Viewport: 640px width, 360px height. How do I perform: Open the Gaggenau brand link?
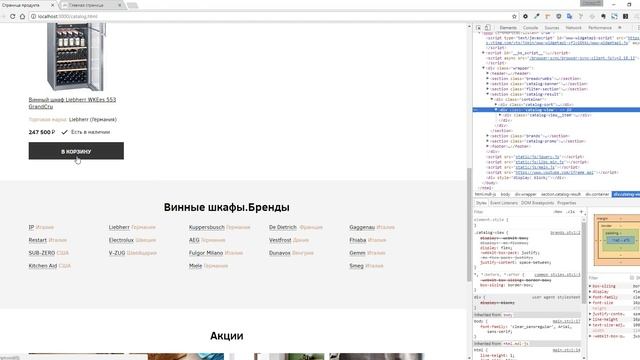coord(362,227)
